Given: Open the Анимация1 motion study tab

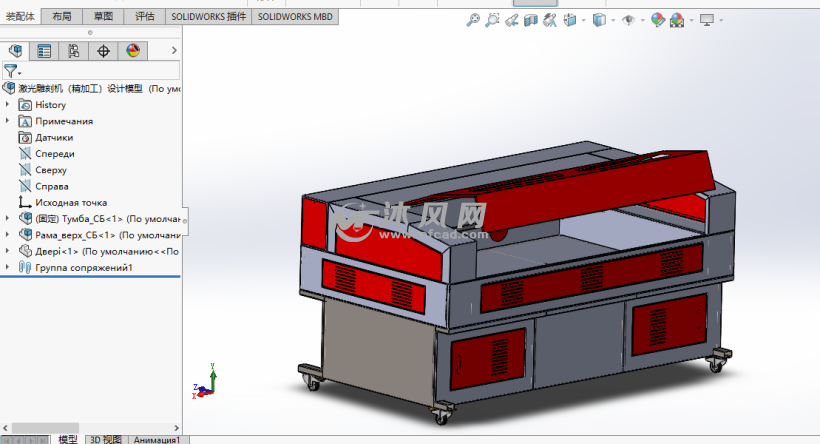Looking at the screenshot, I should click(157, 439).
